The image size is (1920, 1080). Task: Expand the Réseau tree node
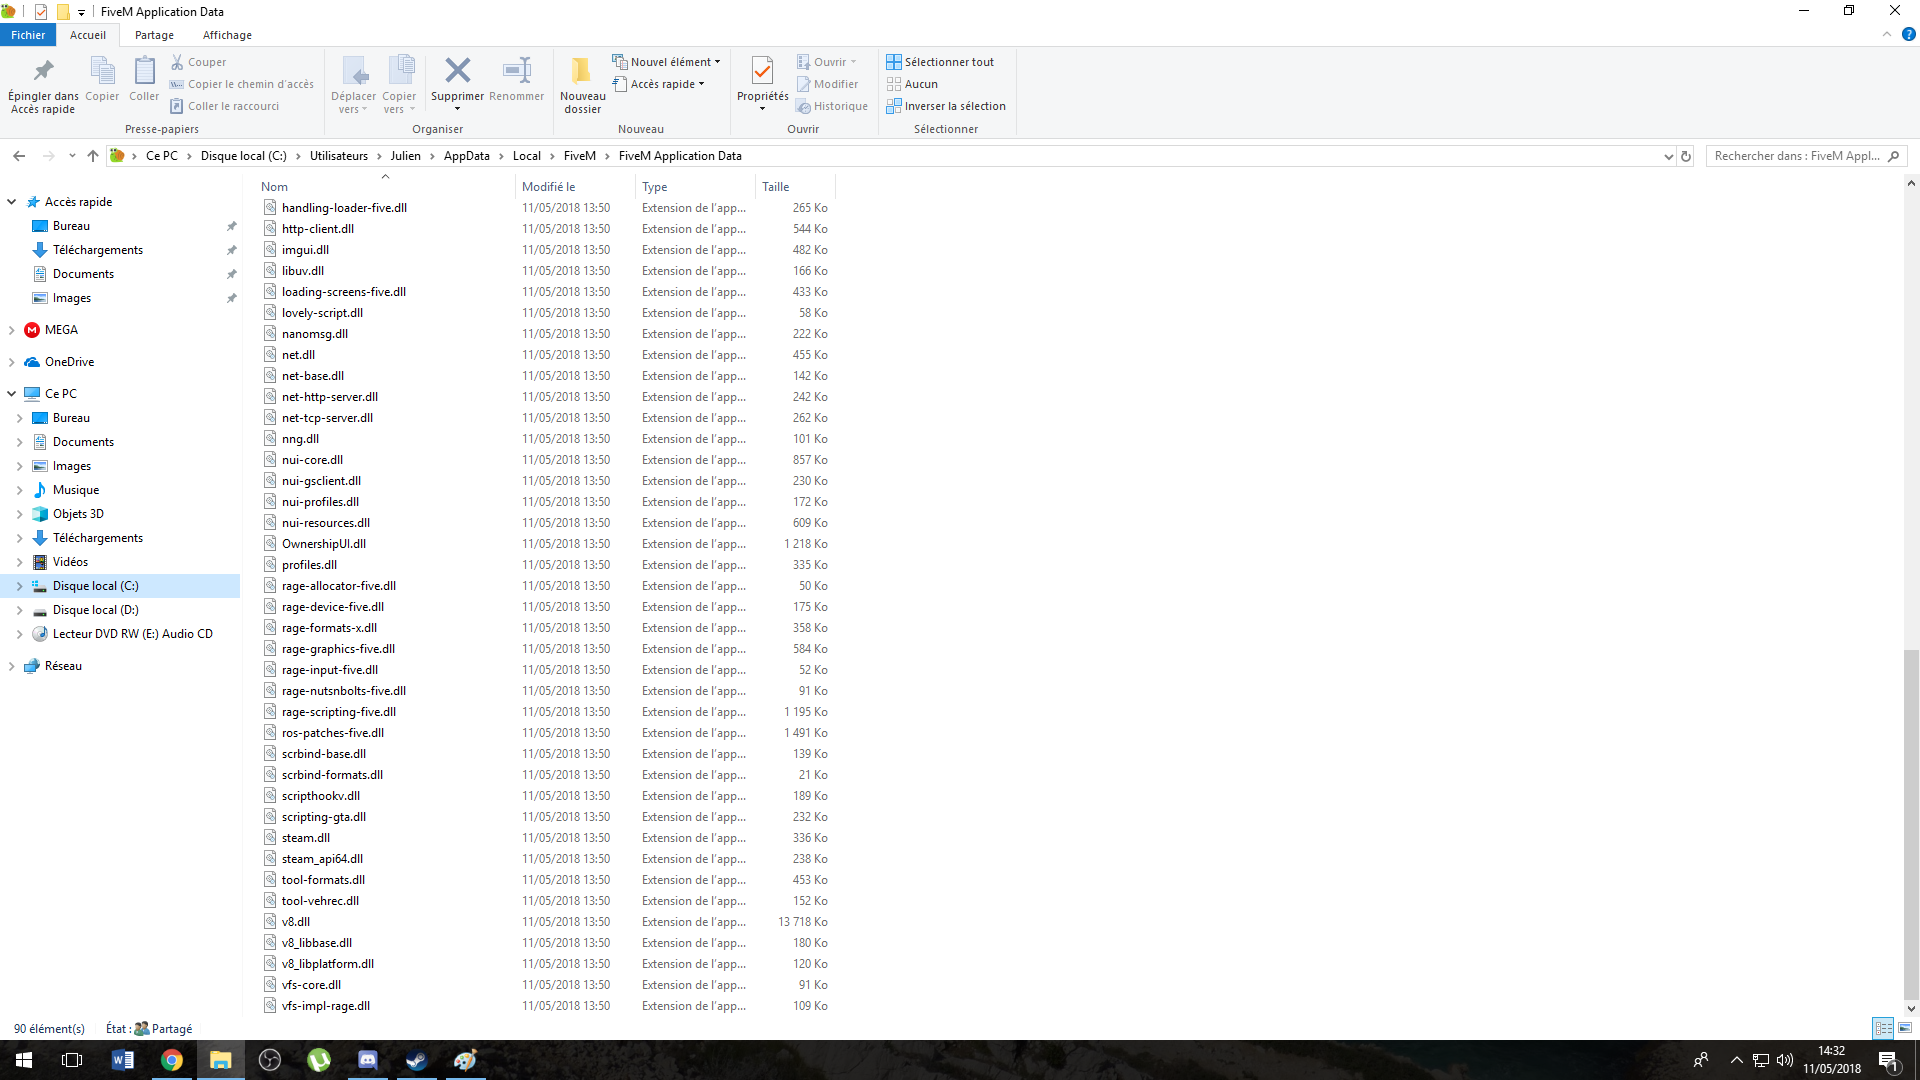(11, 666)
